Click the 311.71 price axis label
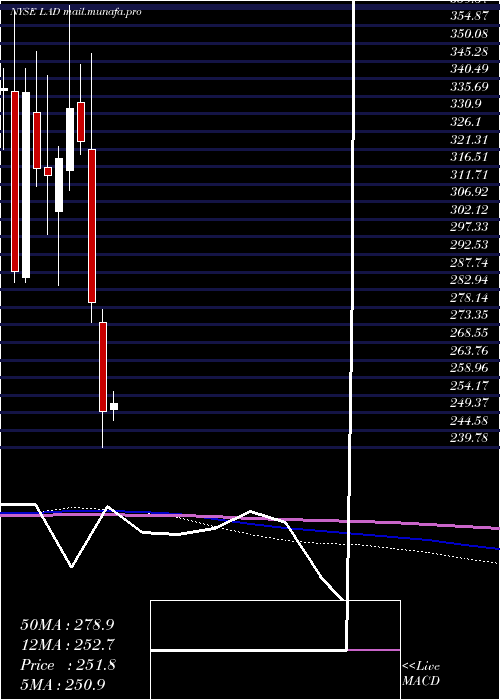 click(468, 175)
